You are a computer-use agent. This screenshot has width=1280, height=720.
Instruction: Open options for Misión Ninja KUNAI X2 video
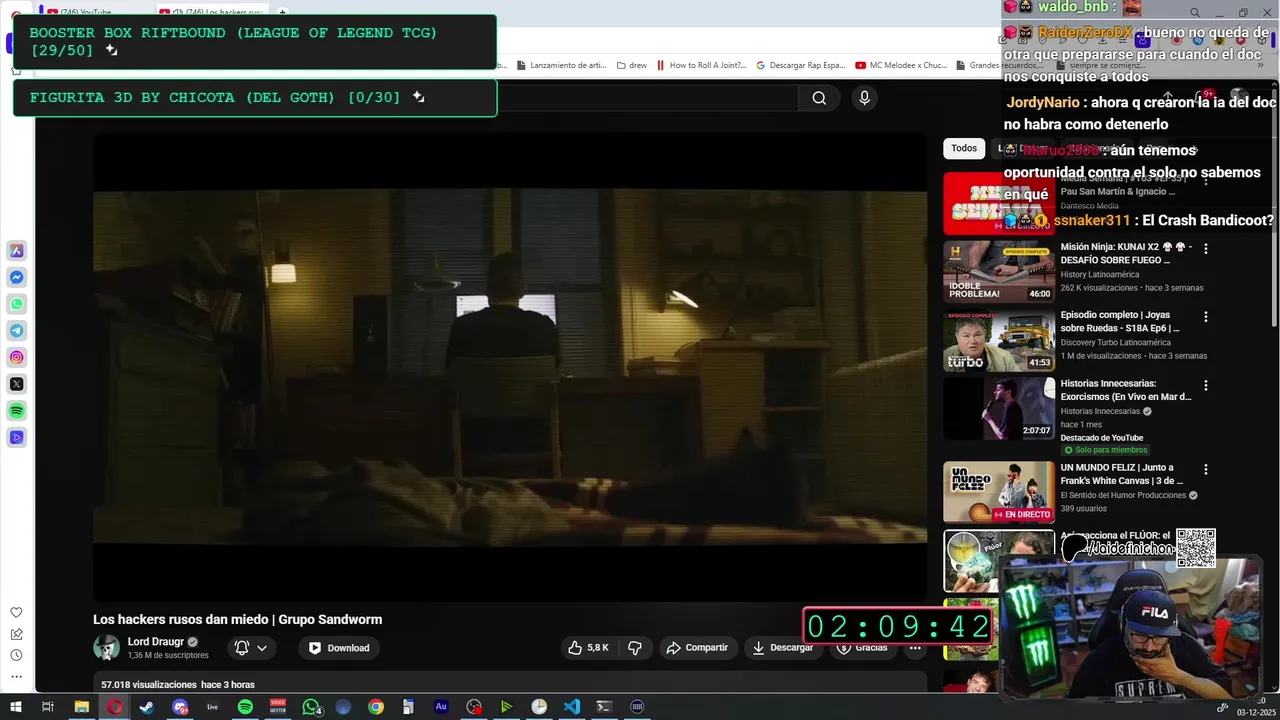point(1206,248)
